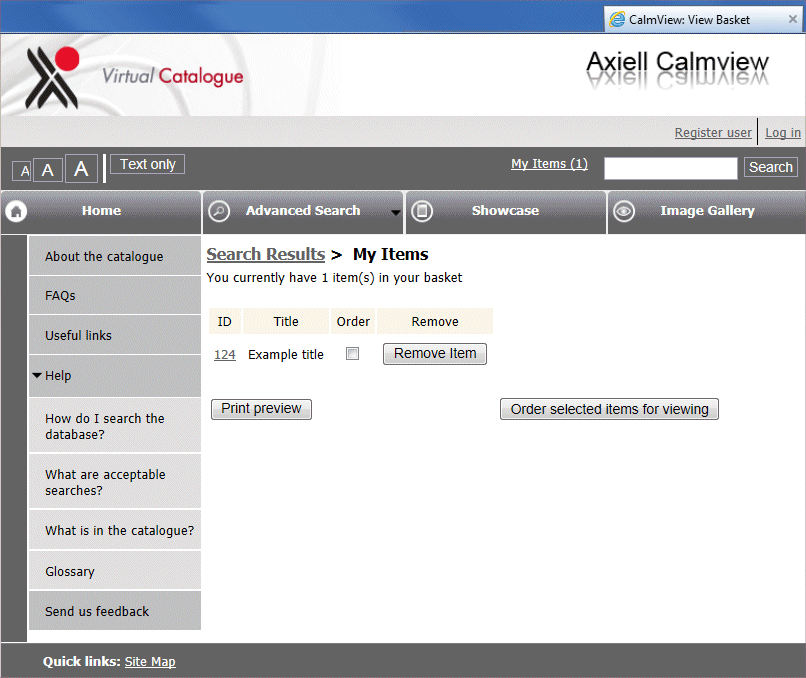Click the Print preview button
The width and height of the screenshot is (806, 678).
[261, 409]
